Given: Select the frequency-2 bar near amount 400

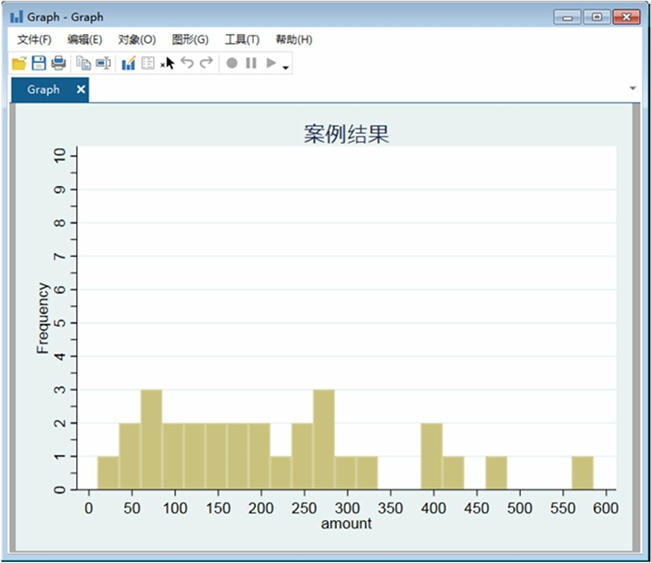Looking at the screenshot, I should [x=432, y=456].
